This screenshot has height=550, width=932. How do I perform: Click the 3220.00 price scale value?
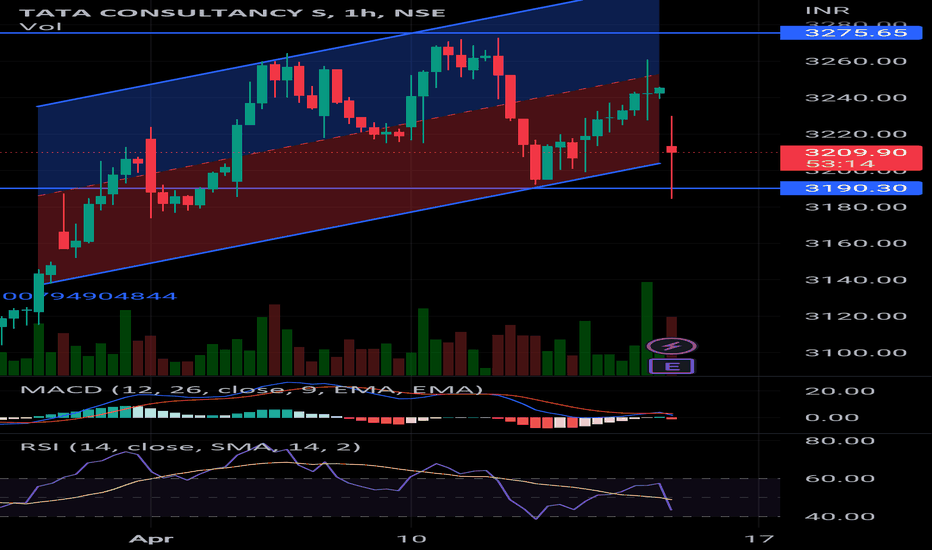tap(856, 134)
